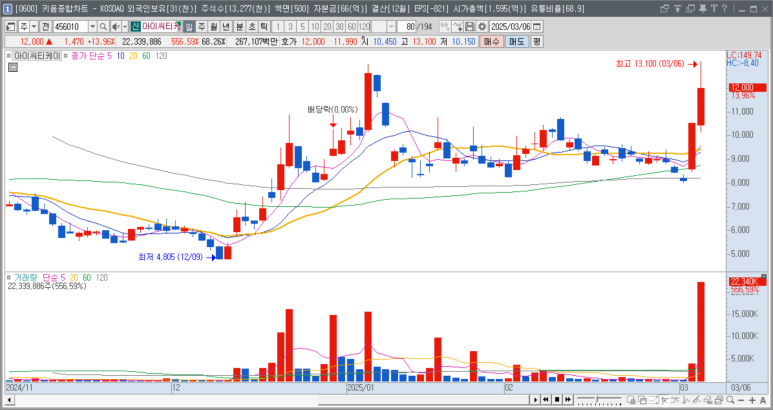Open the calendar date picker icon
The image size is (773, 410).
pyautogui.click(x=537, y=27)
